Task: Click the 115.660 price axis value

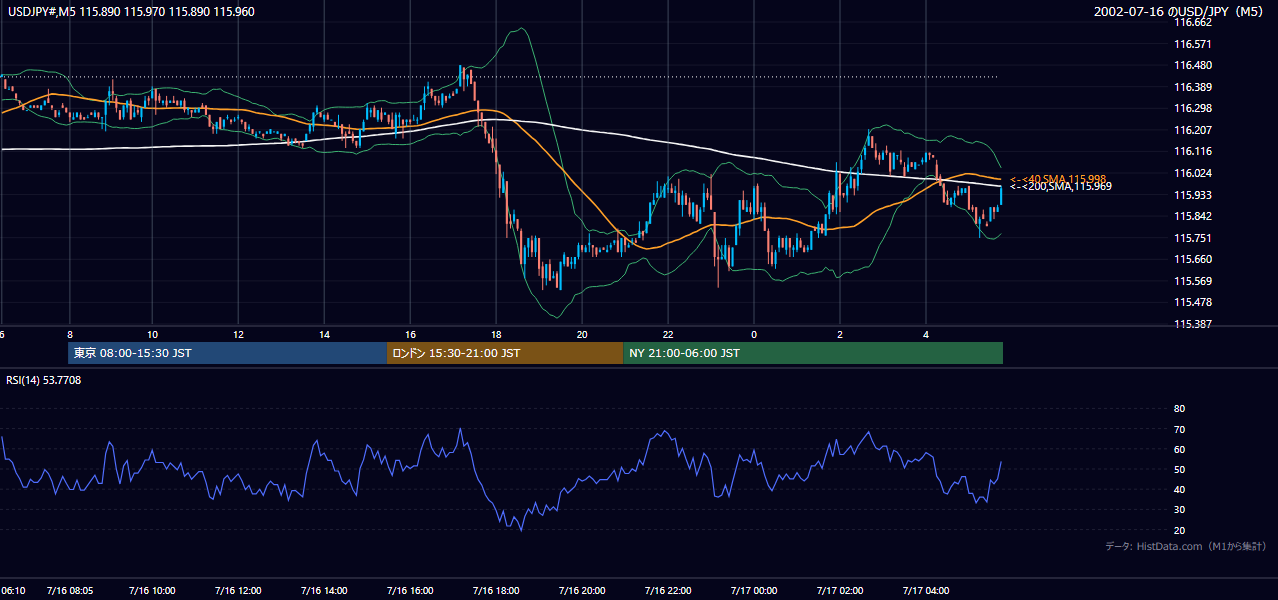Action: [x=1193, y=259]
